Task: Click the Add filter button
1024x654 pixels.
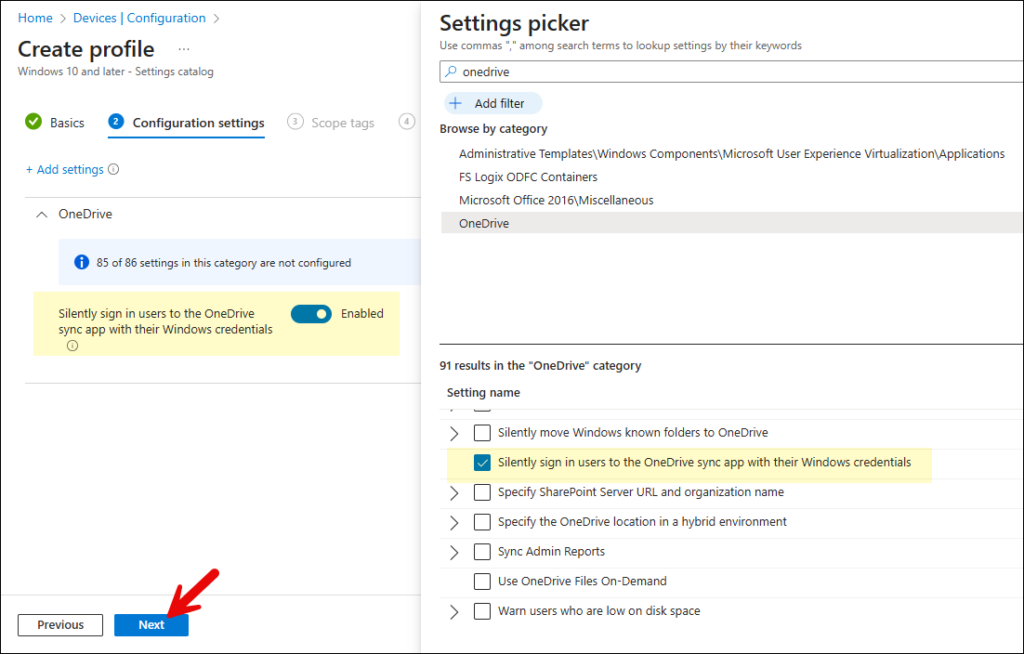Action: [493, 103]
